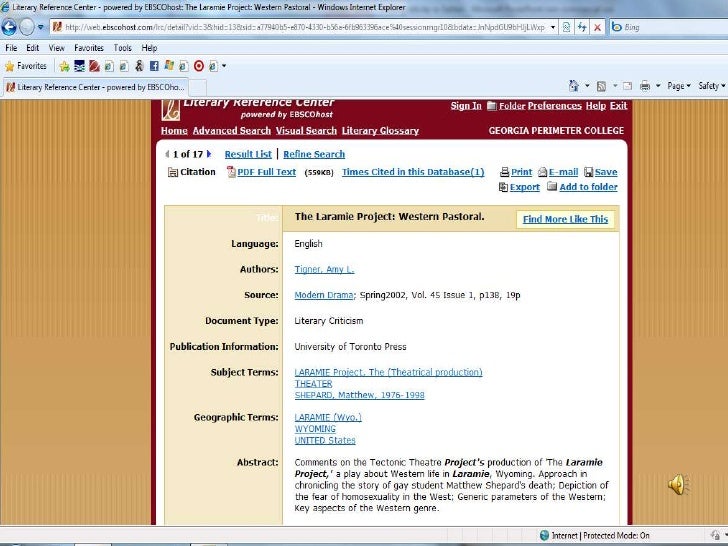Screen dimensions: 728x546
Task: Expand the favorites bar overflow arrow
Action: point(224,66)
